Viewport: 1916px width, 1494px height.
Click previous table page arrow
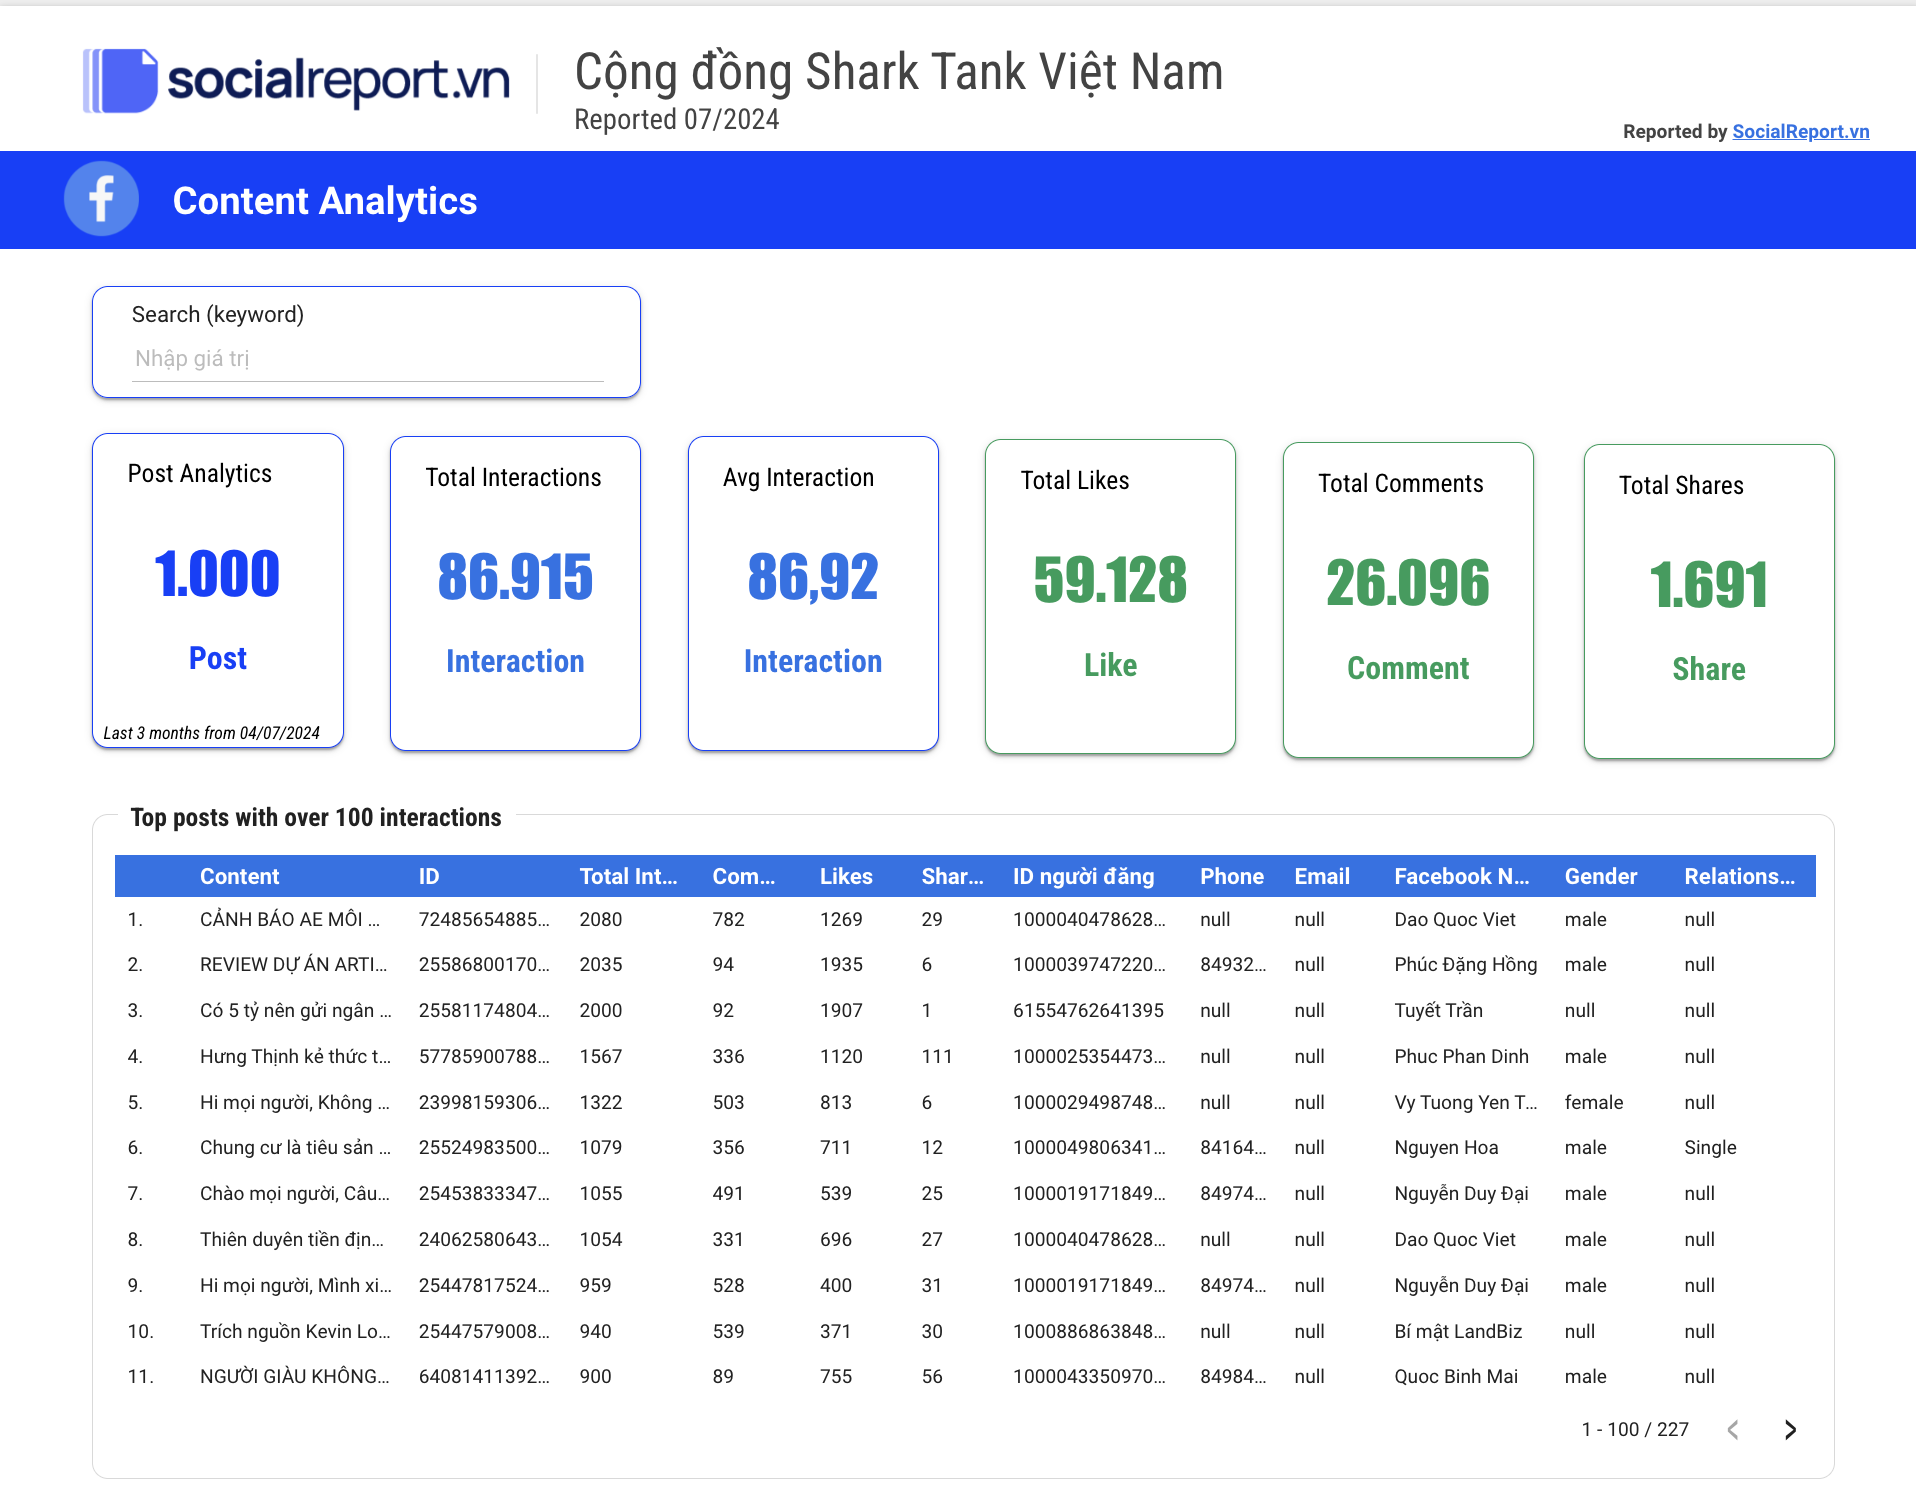[1733, 1430]
